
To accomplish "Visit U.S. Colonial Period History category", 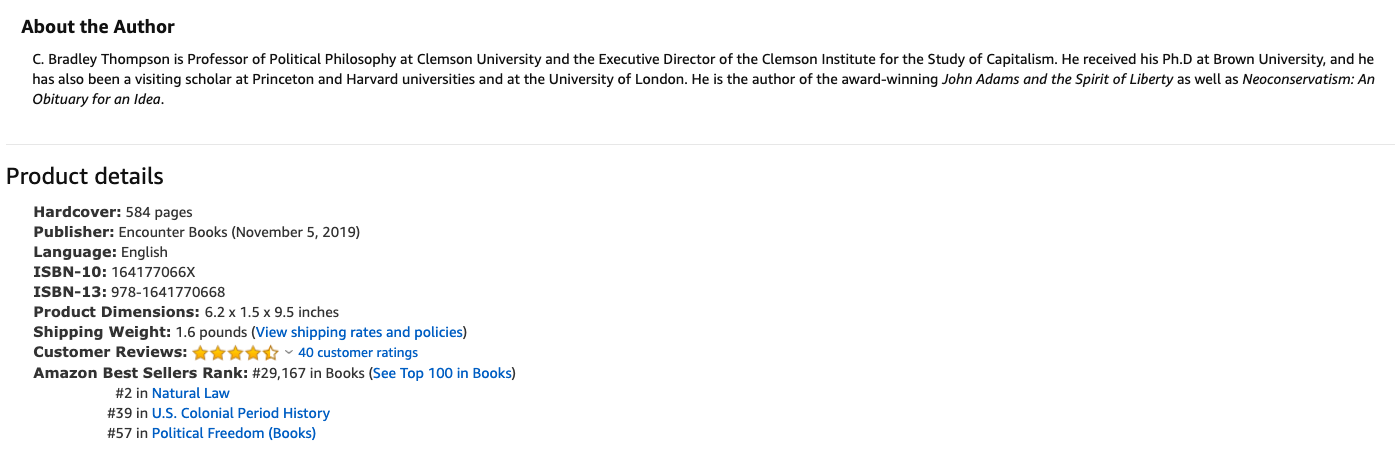I will tap(241, 413).
